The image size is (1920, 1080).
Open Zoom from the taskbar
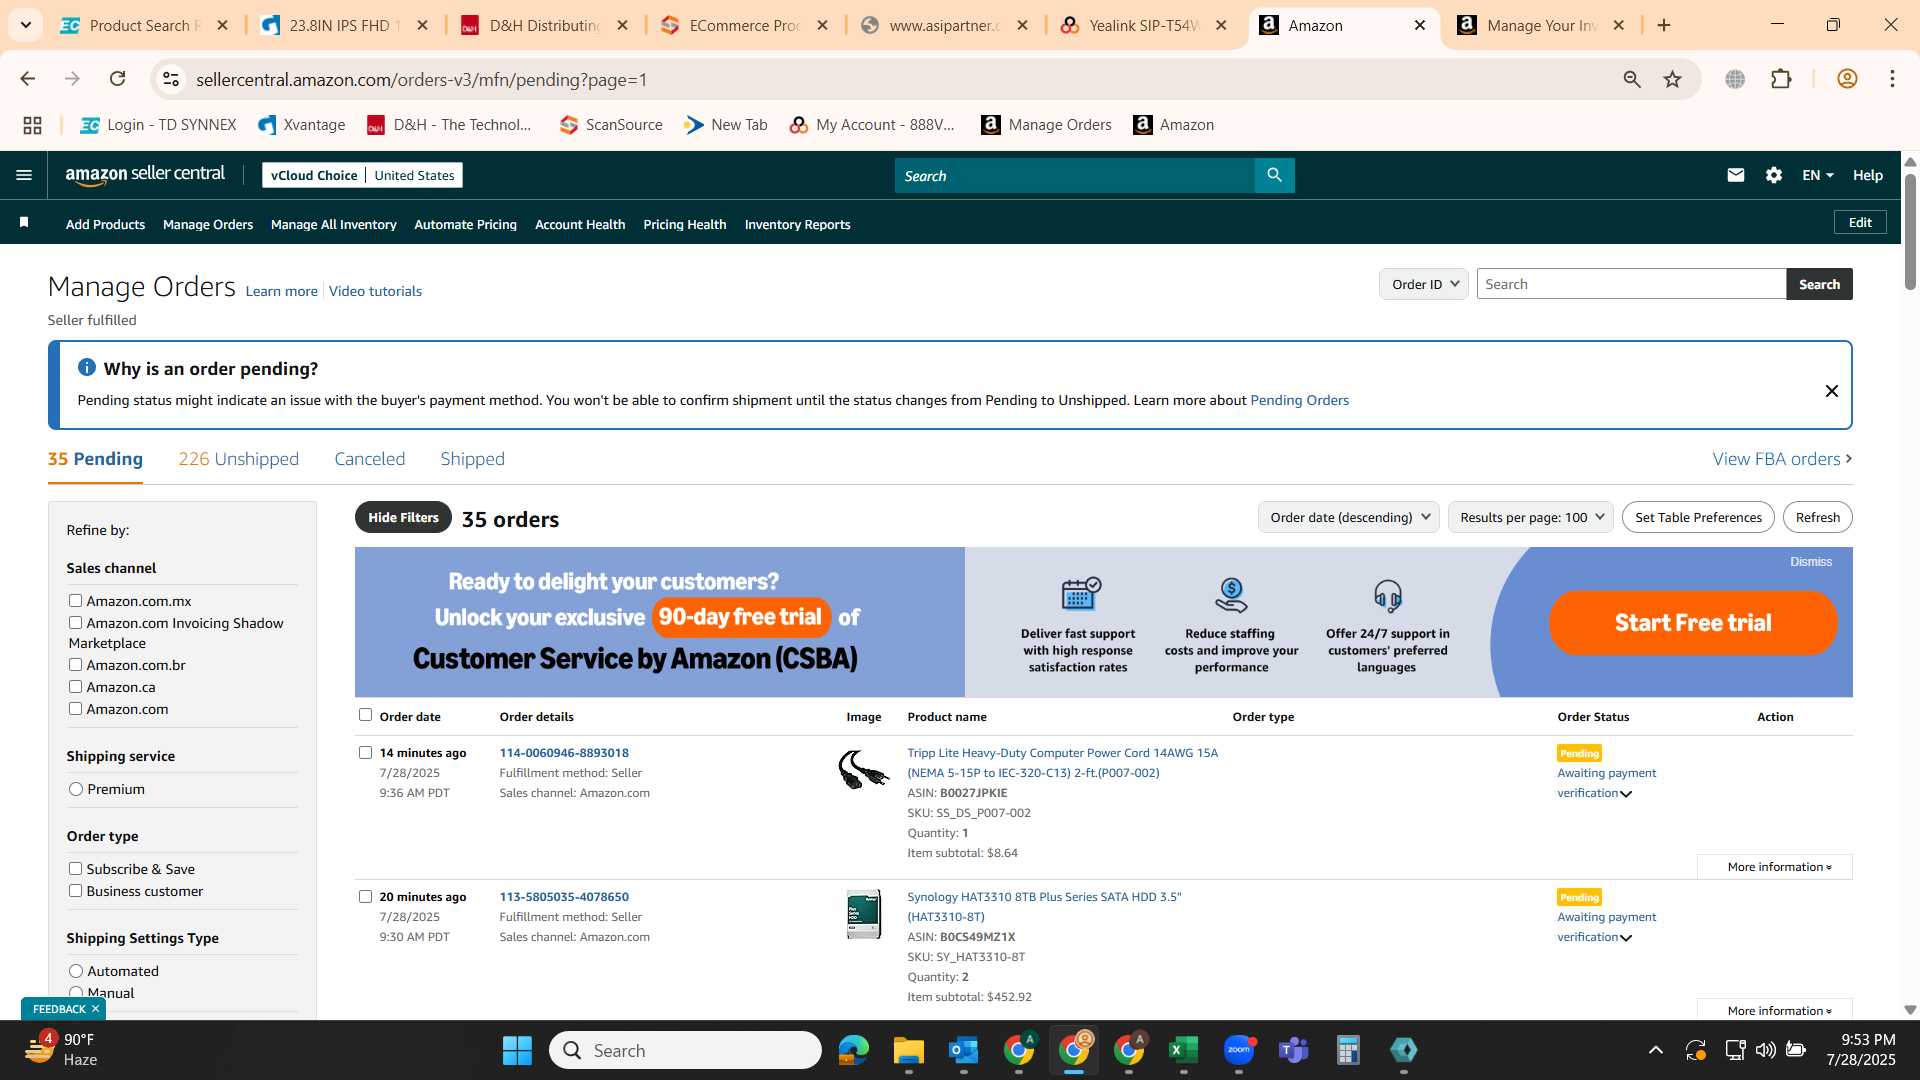click(x=1239, y=1050)
